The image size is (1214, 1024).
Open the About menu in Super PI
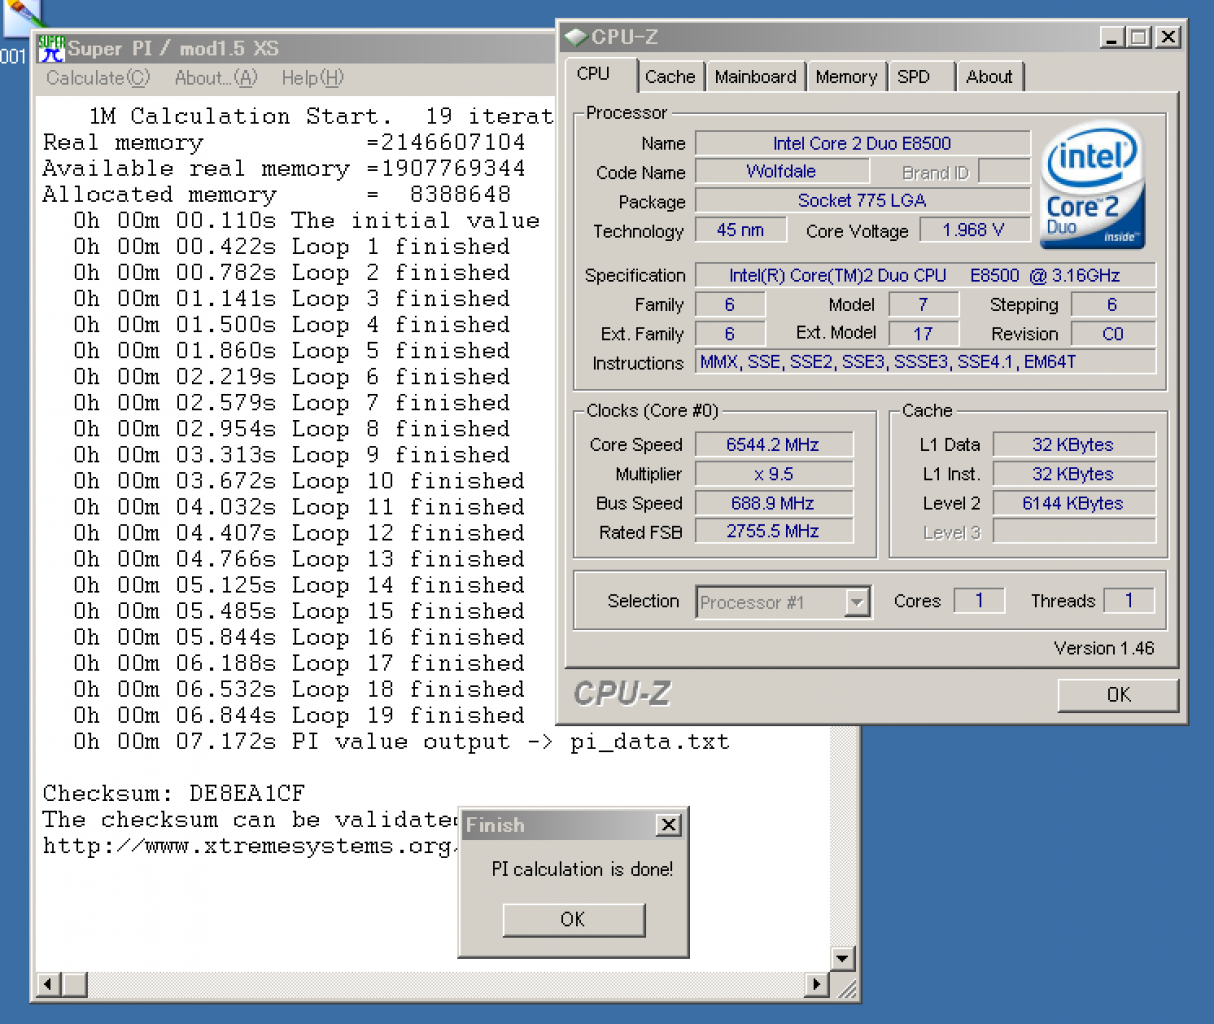click(x=216, y=78)
